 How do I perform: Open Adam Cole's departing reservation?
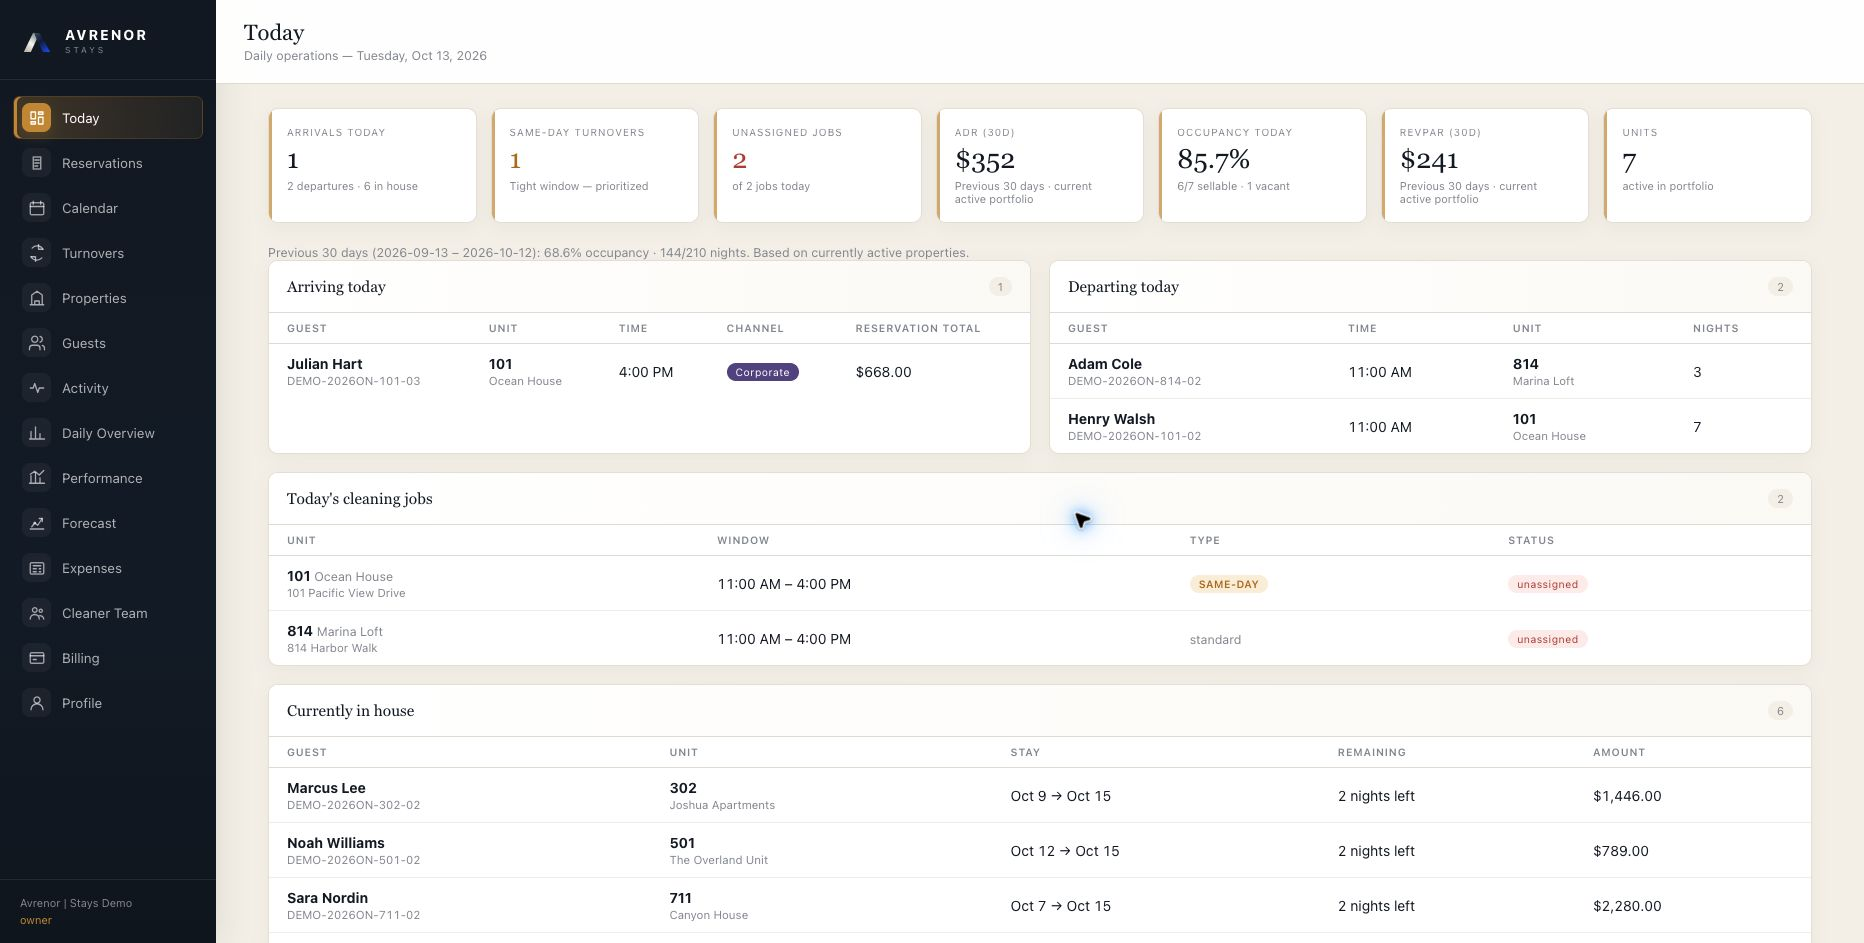1430,372
